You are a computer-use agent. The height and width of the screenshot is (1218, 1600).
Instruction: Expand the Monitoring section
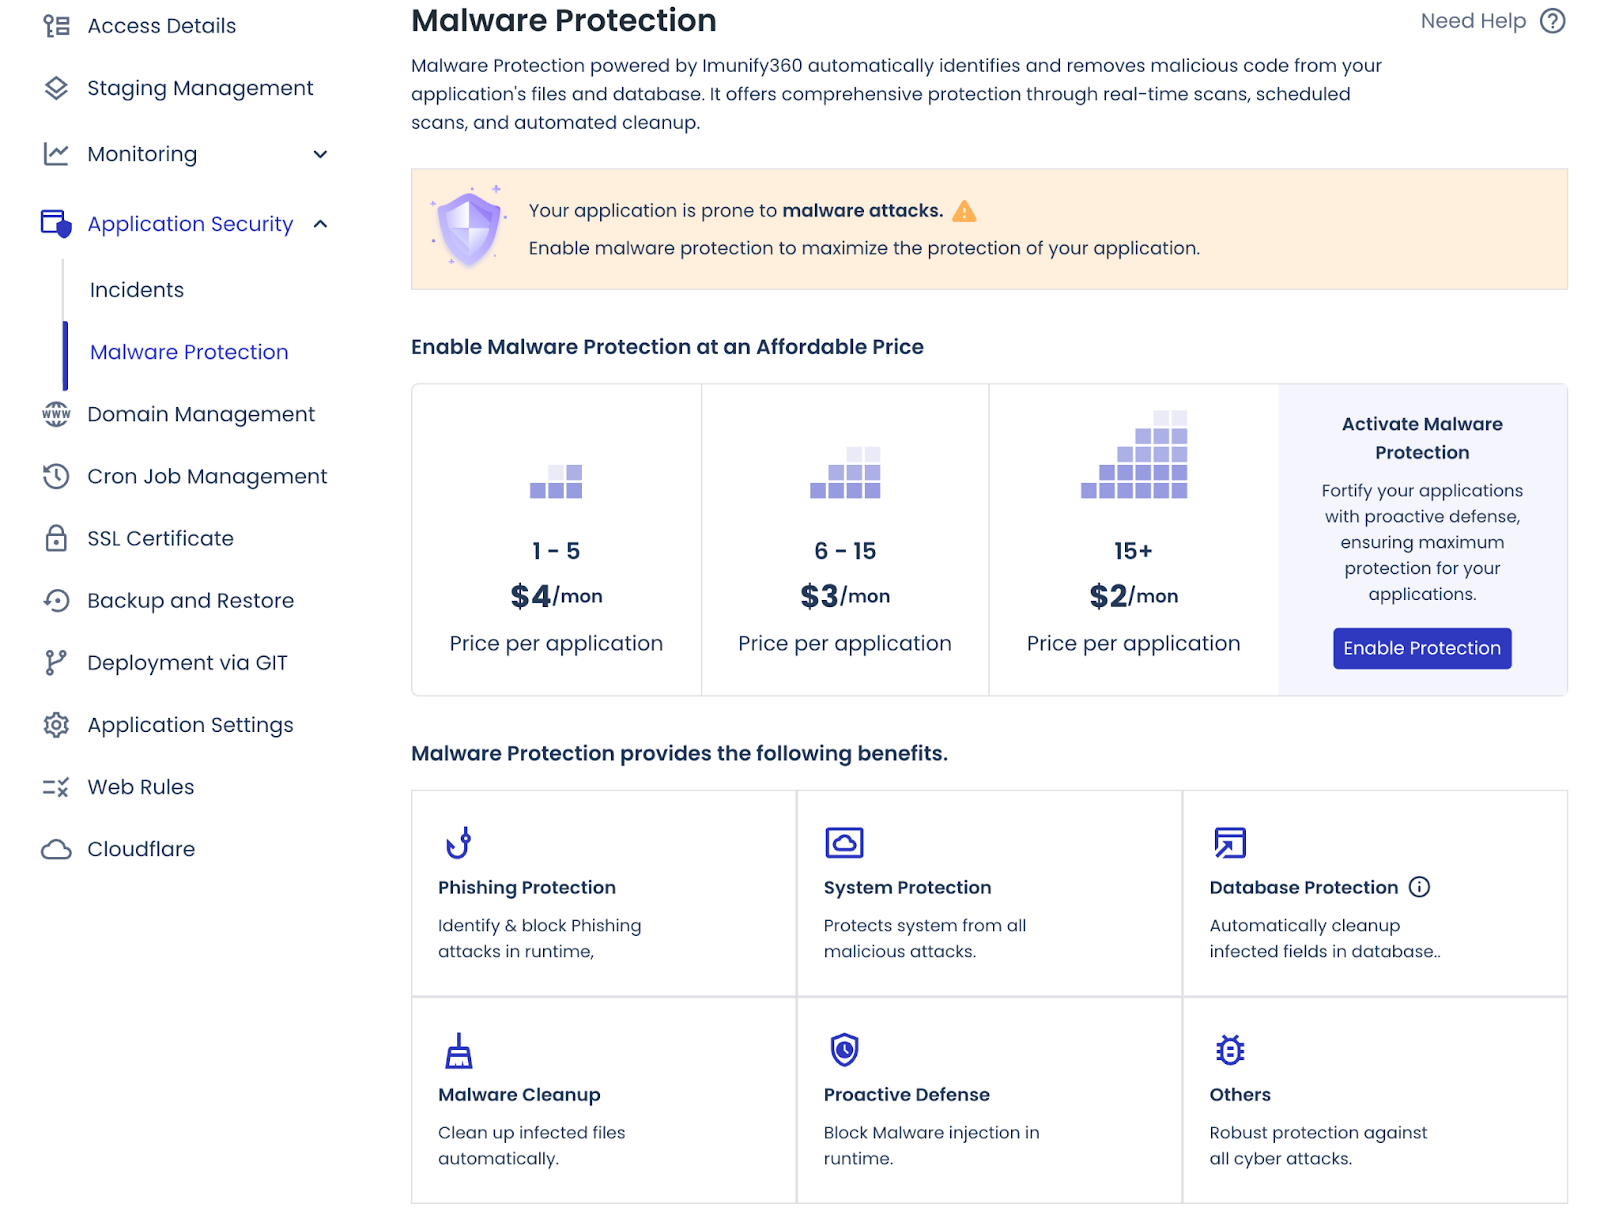click(319, 154)
